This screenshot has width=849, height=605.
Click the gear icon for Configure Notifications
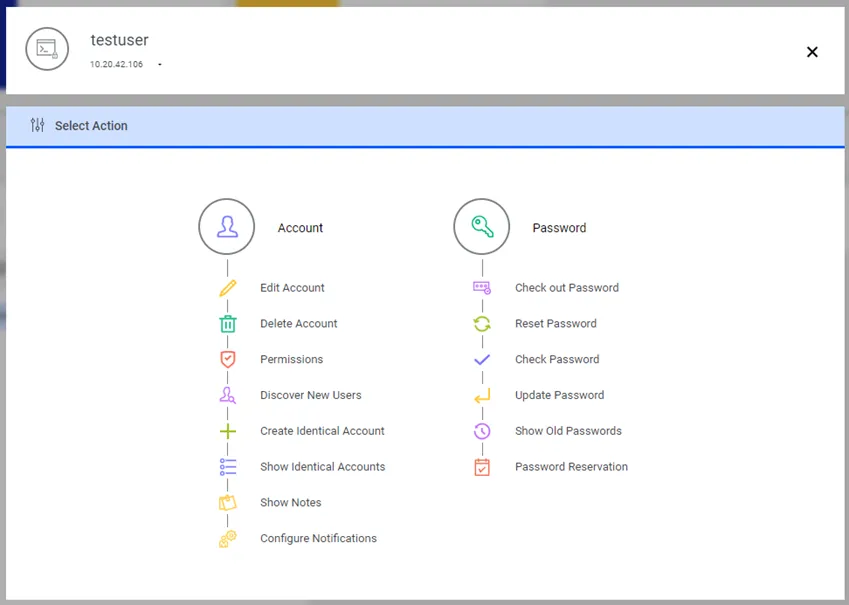pos(227,538)
